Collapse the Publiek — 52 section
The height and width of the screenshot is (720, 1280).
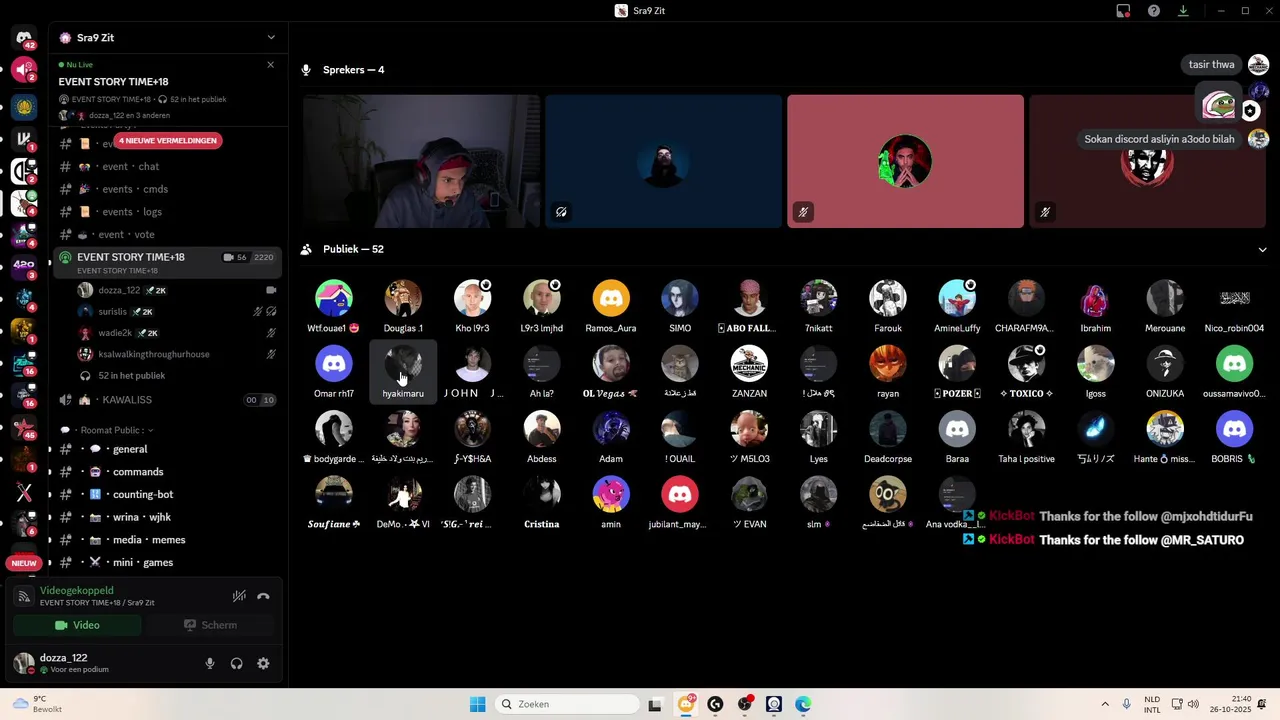point(1262,250)
